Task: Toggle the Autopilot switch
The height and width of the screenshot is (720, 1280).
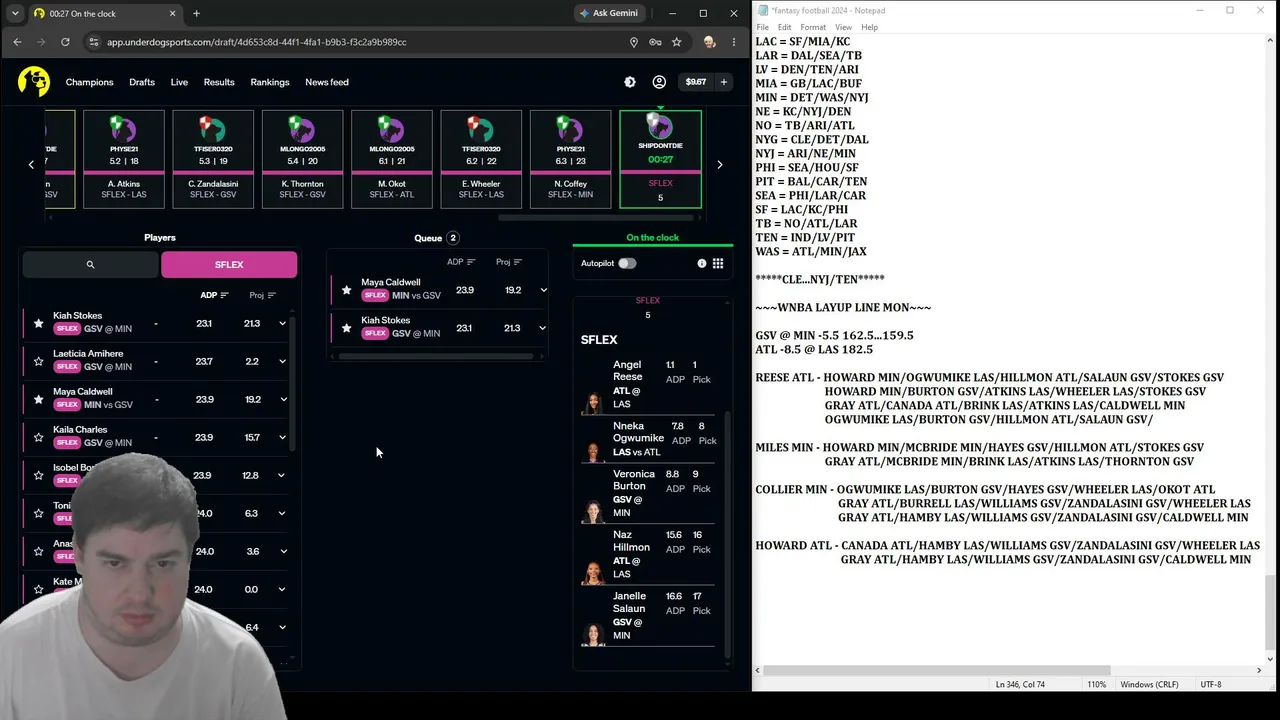Action: [627, 263]
